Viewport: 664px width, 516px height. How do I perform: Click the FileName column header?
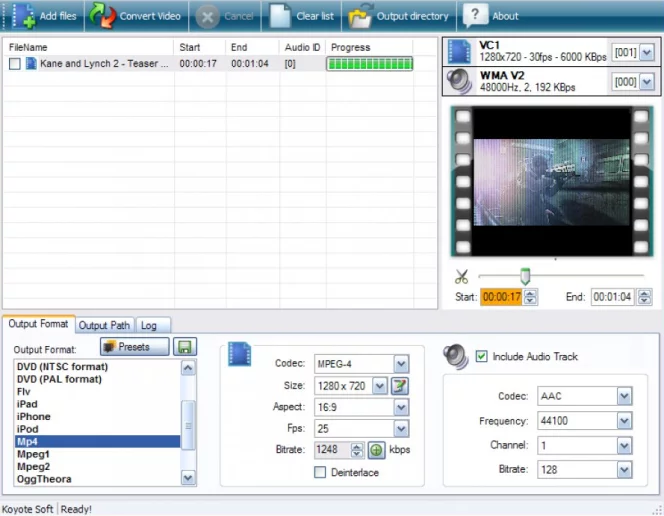pyautogui.click(x=89, y=47)
